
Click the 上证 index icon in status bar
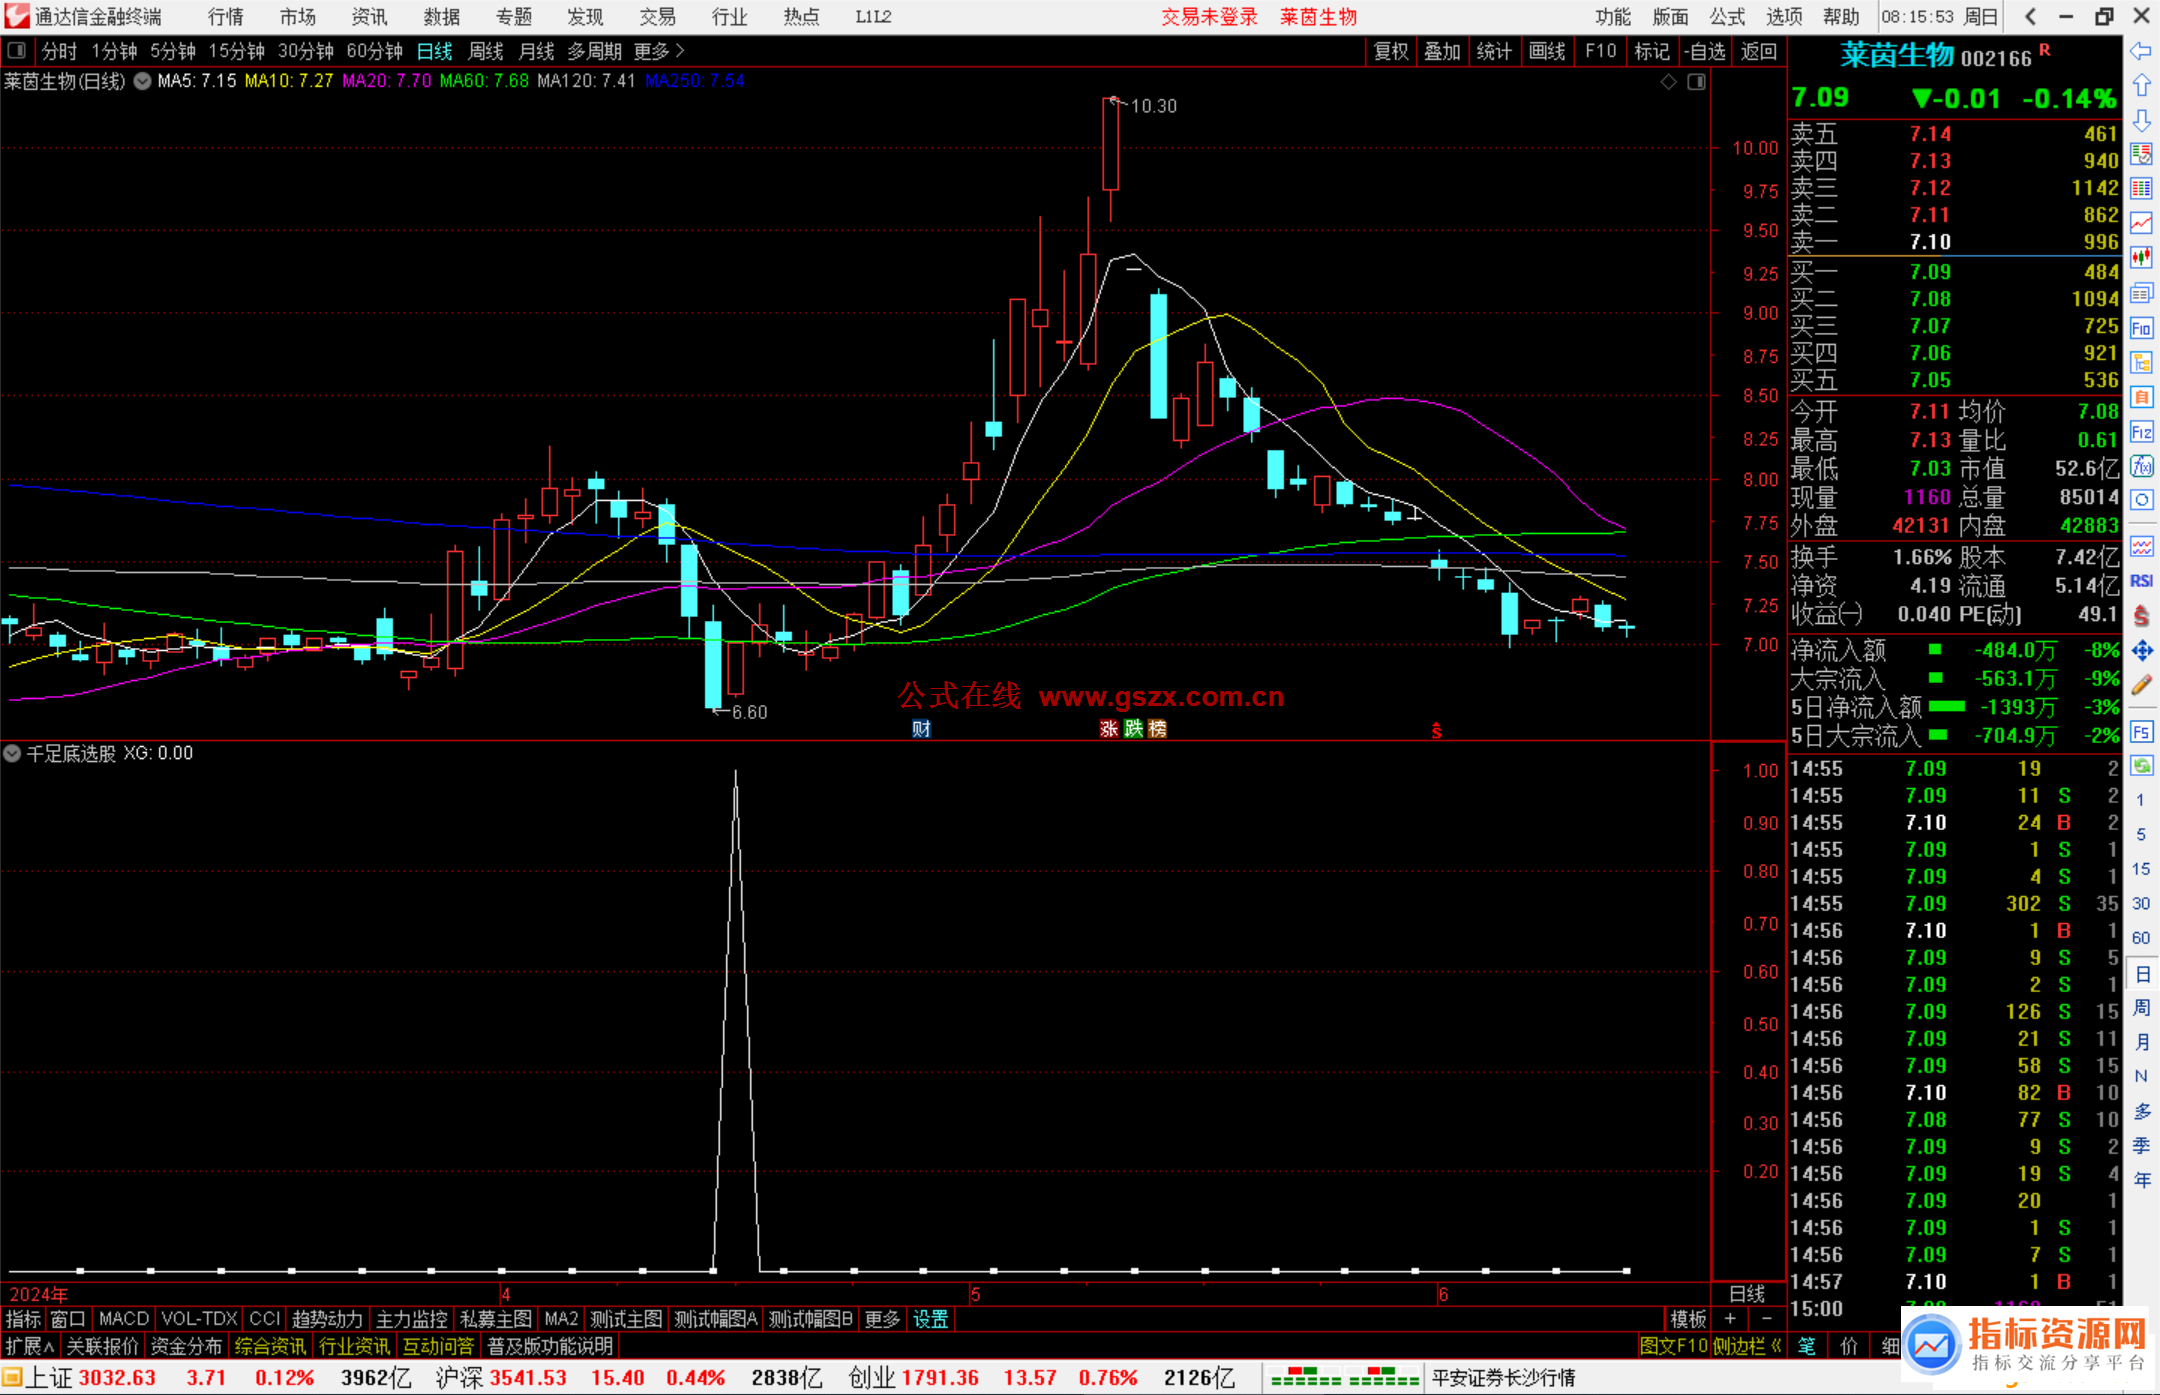12,1378
